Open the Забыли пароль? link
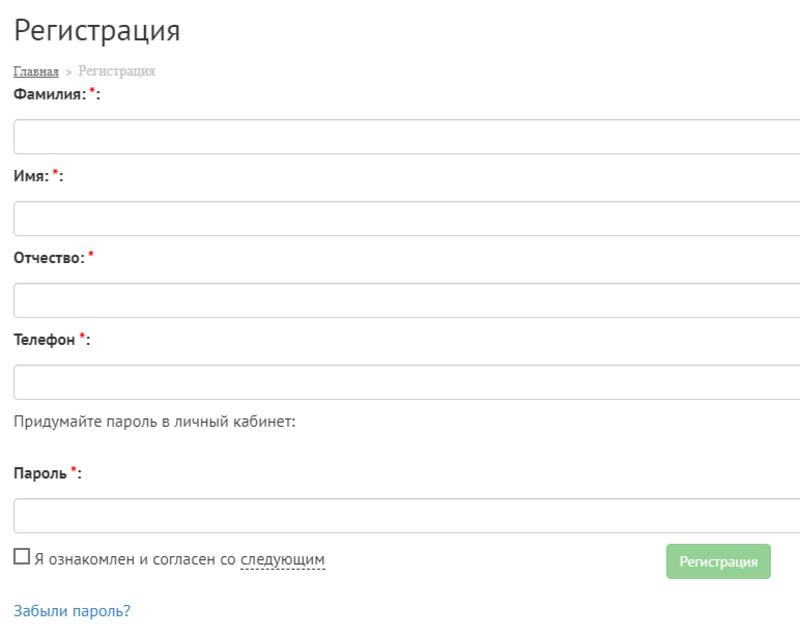800x637 pixels. pyautogui.click(x=71, y=611)
